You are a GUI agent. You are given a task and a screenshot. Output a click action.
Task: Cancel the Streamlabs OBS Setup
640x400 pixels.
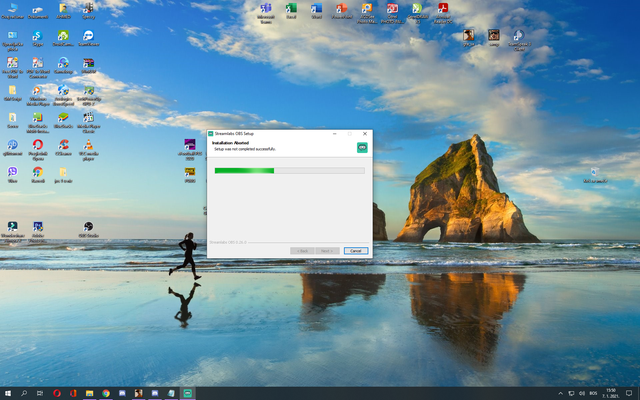point(356,251)
